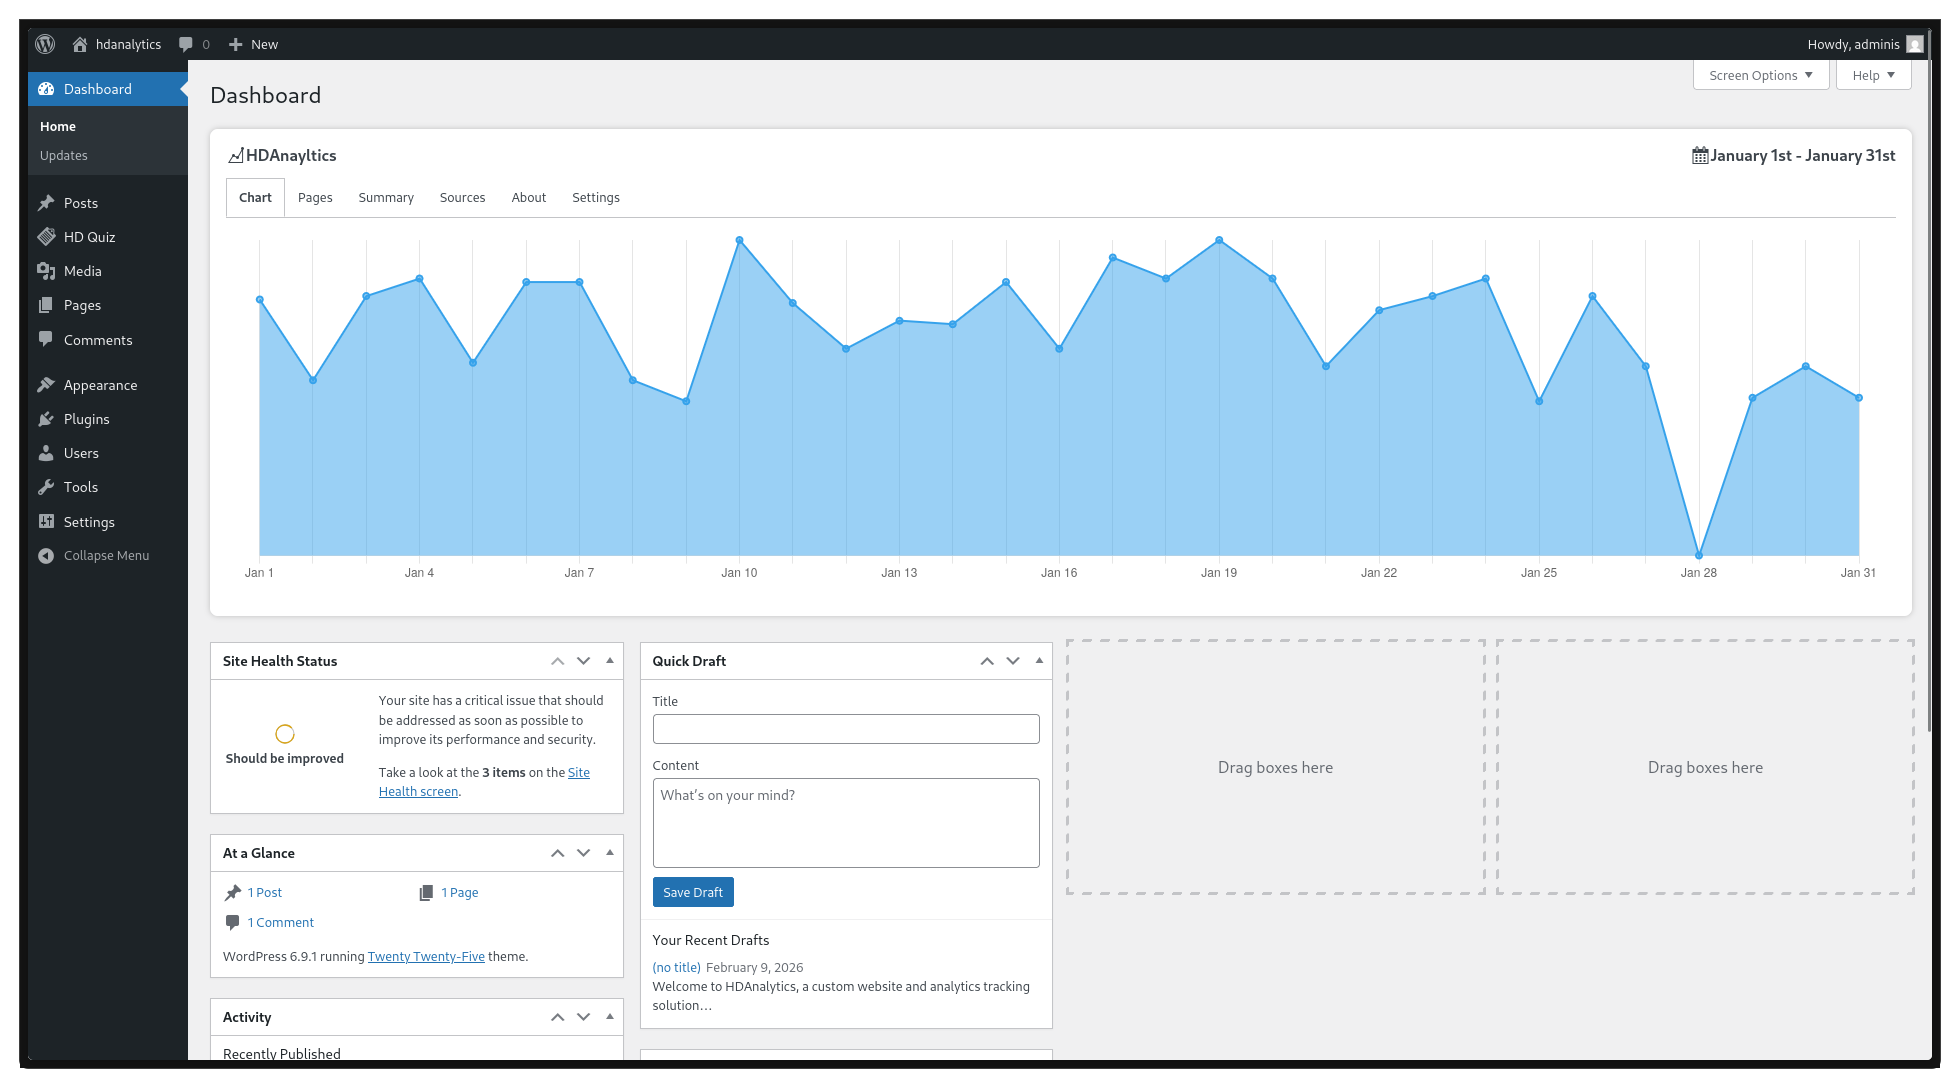Collapse the Activity widget

click(610, 1016)
